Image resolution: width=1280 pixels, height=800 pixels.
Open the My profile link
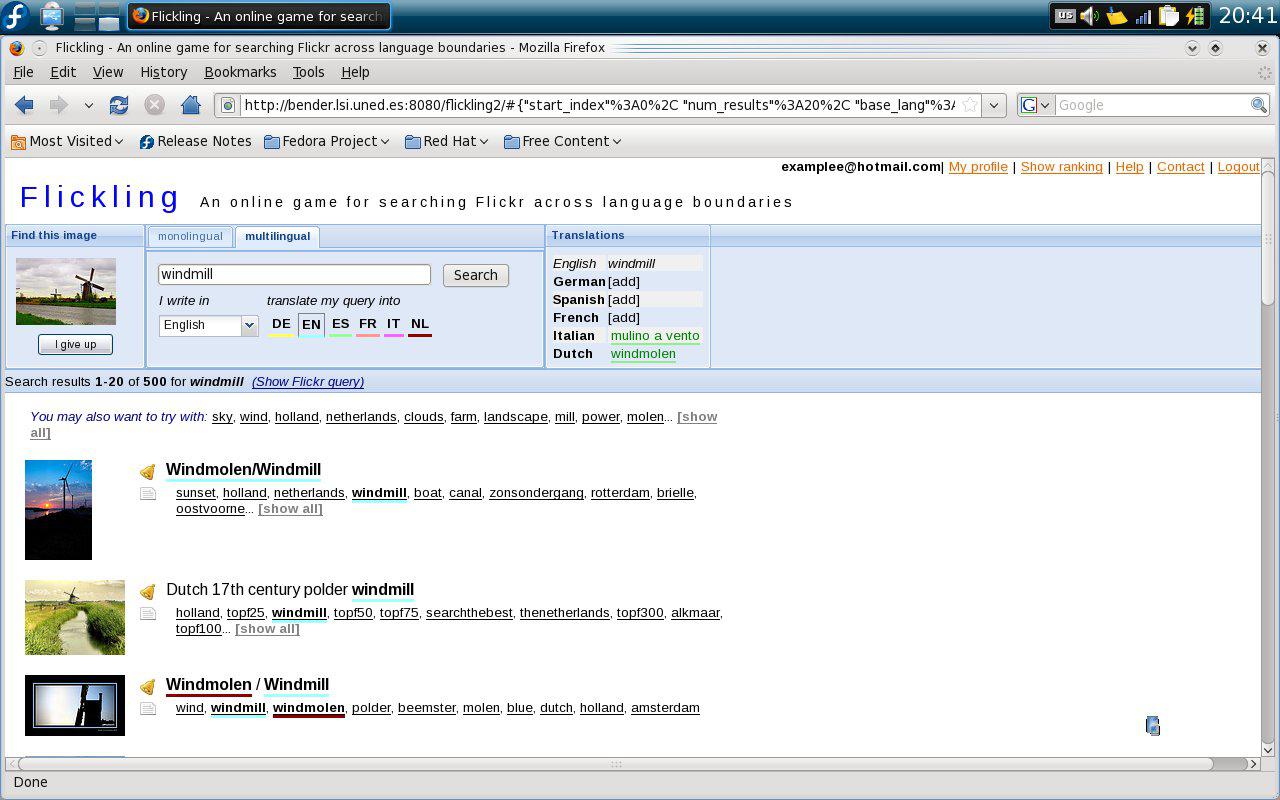click(x=978, y=167)
